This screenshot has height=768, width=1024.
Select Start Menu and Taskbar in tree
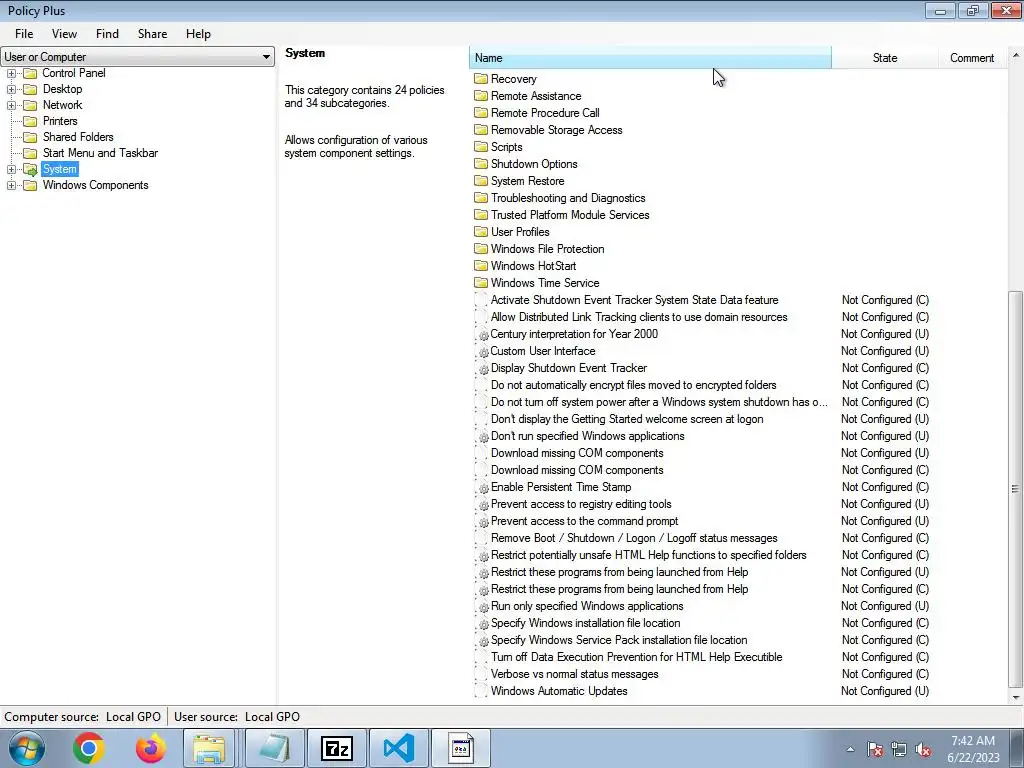100,153
